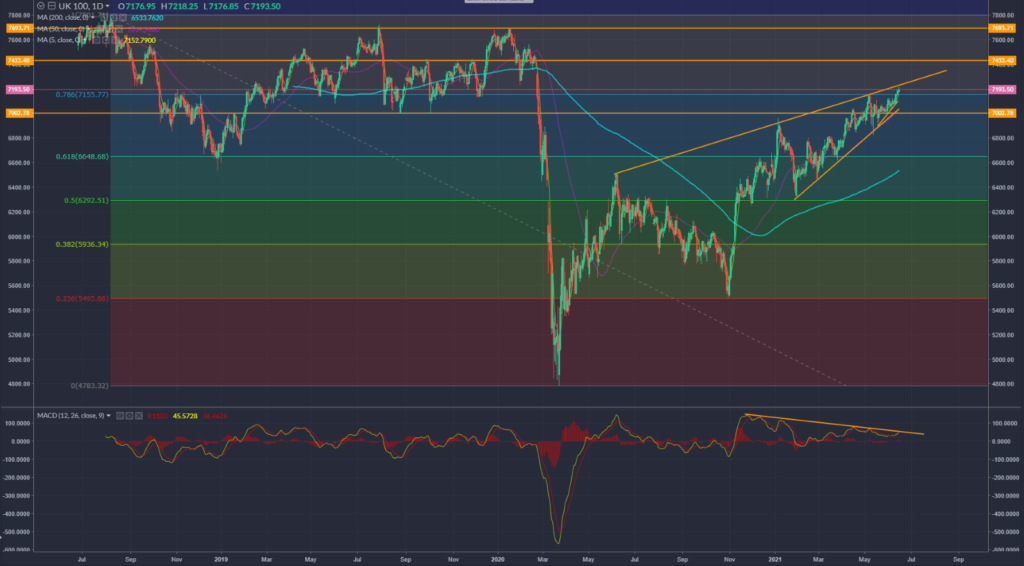Viewport: 1024px width, 566px height.
Task: Expand the MACD (12, 26, close, 9) dropdown arrow
Action: [111, 414]
